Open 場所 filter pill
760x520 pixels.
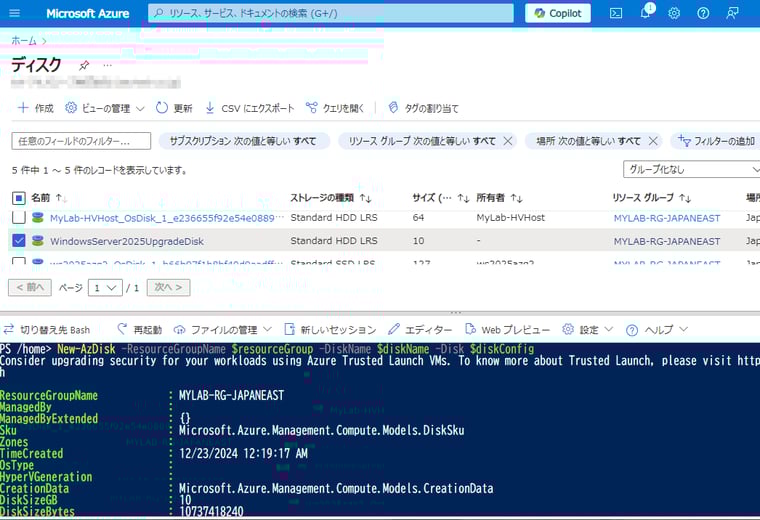coord(588,141)
